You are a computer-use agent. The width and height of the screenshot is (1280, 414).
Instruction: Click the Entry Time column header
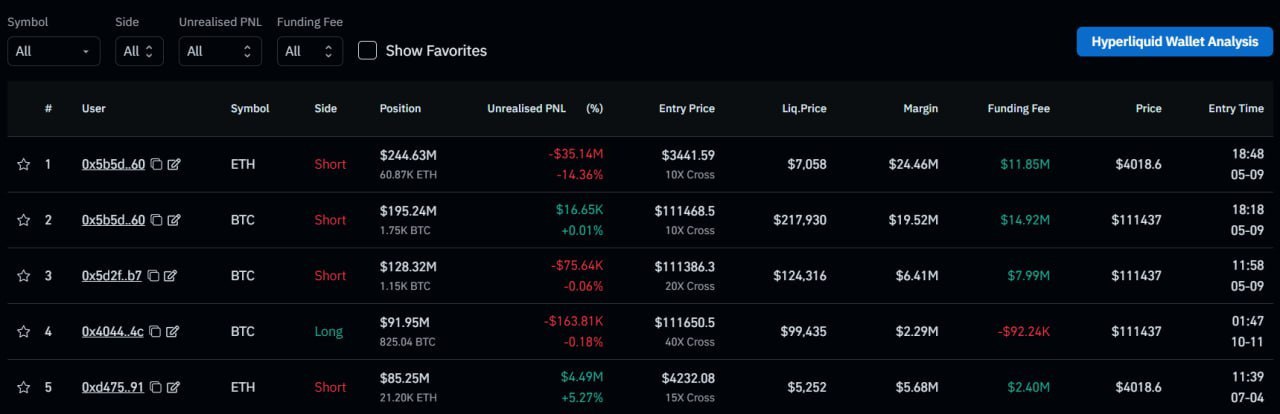click(1235, 108)
